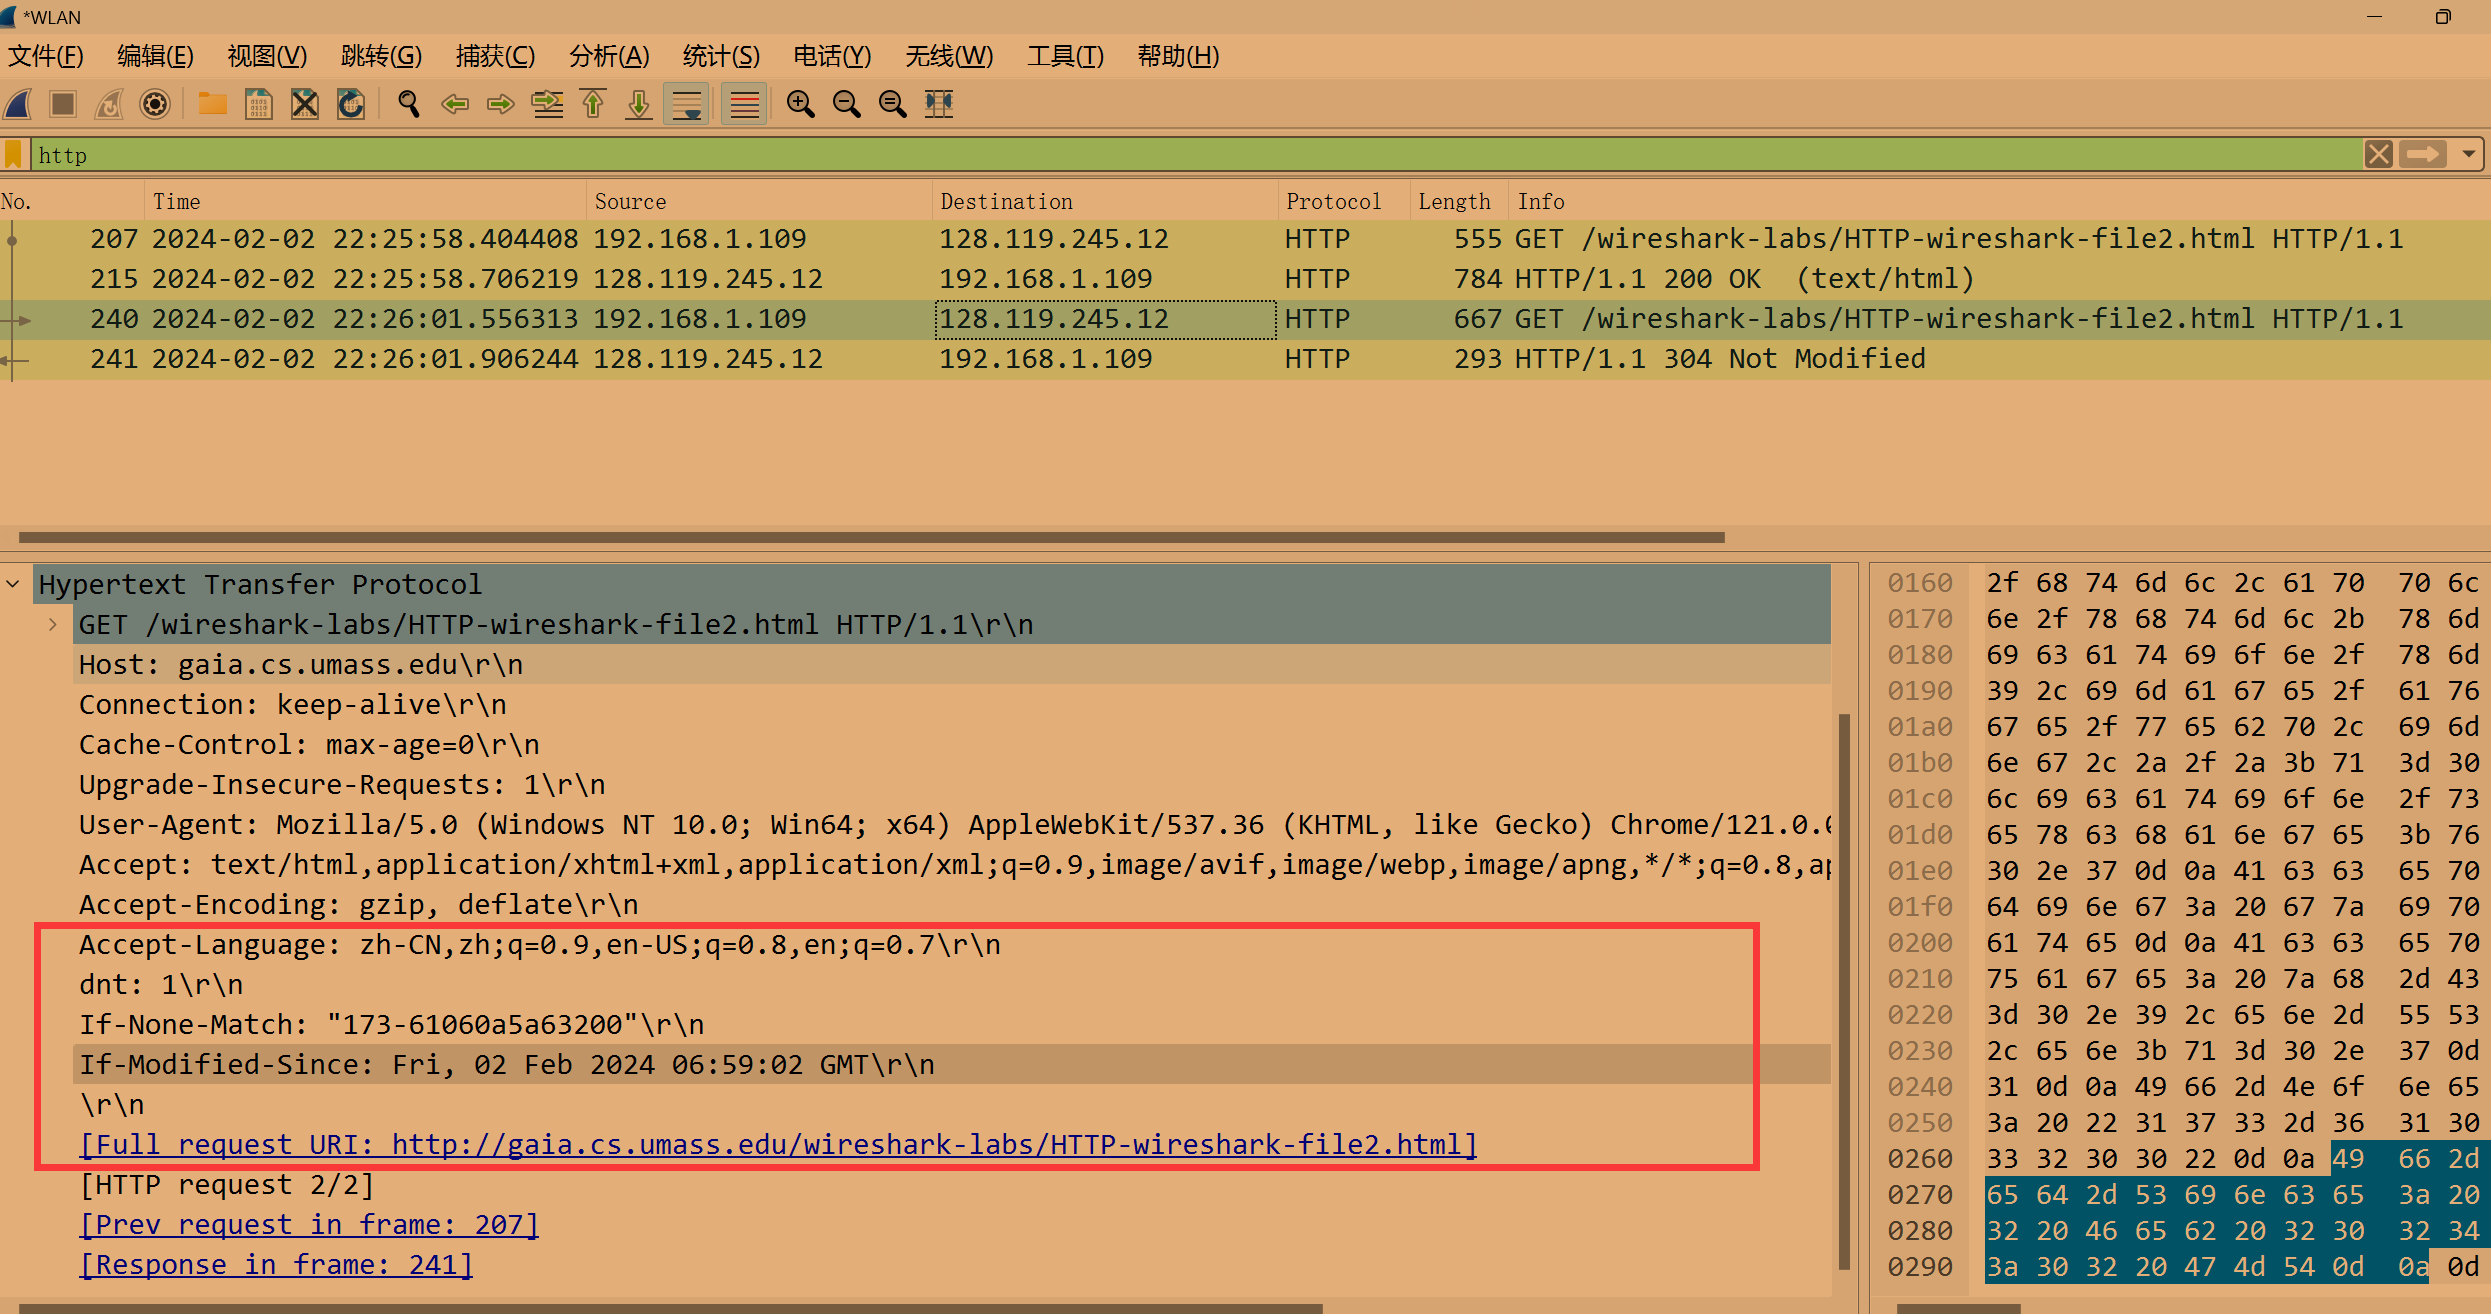Select Accept-Language header line
This screenshot has width=2491, height=1314.
point(952,944)
